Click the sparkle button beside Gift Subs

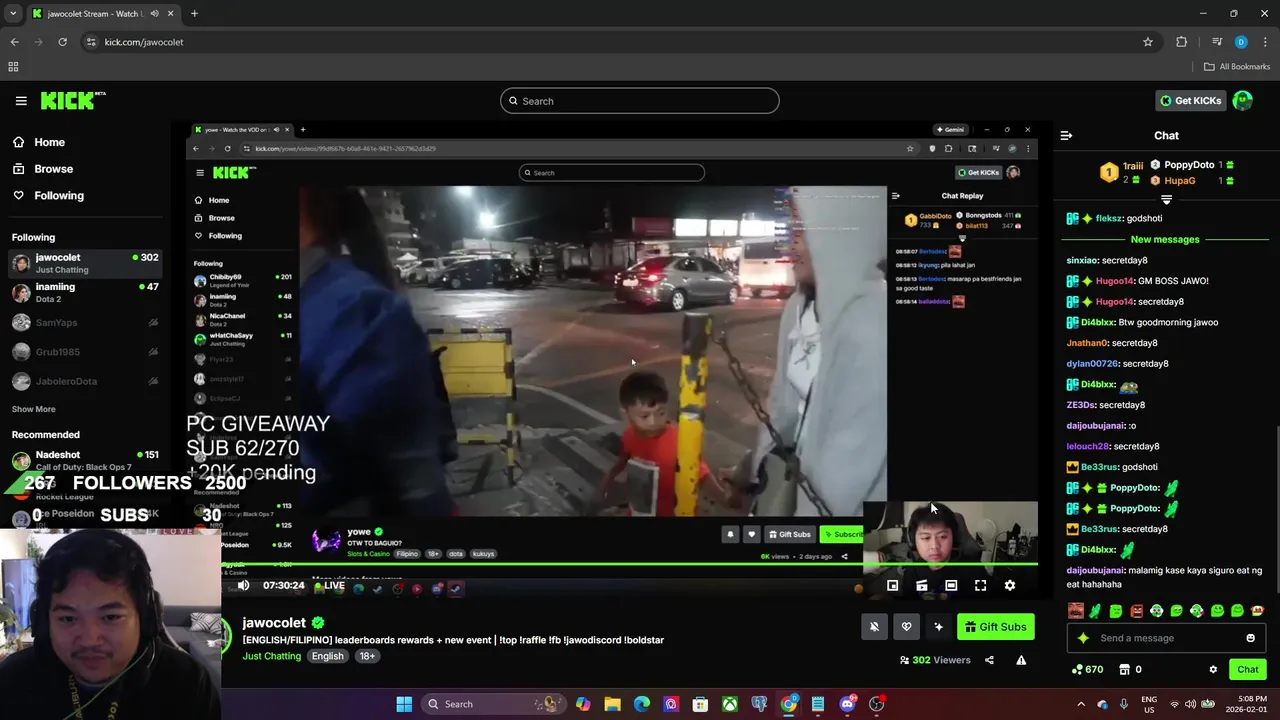[x=938, y=627]
